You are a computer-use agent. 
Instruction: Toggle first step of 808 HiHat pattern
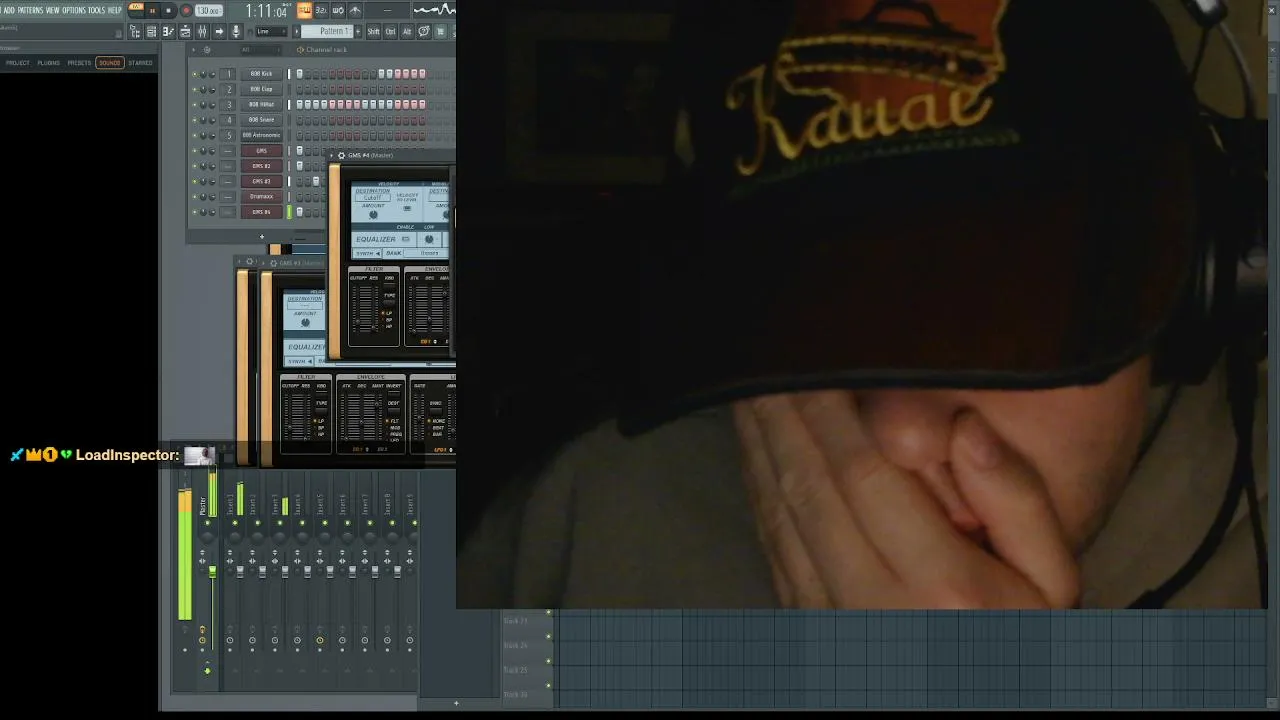pos(299,104)
